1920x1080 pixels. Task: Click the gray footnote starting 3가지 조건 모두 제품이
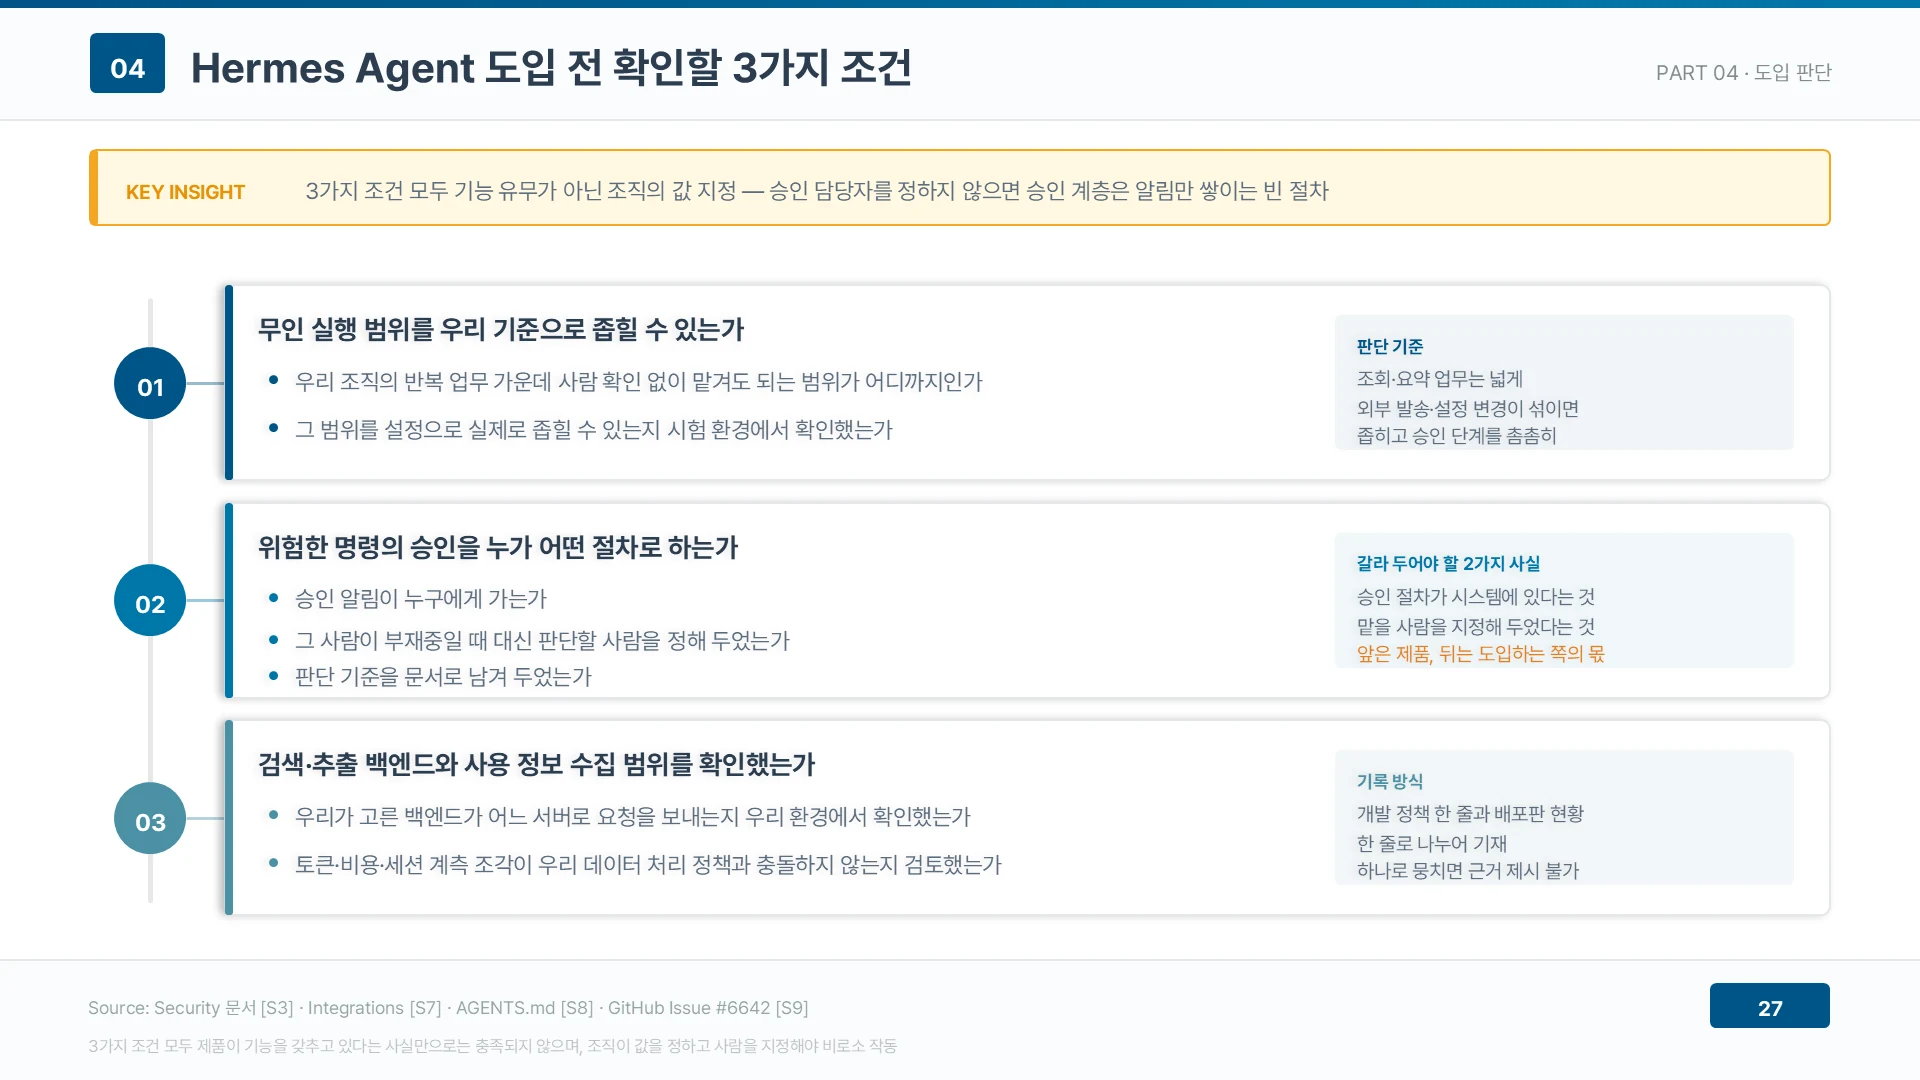(x=492, y=1046)
